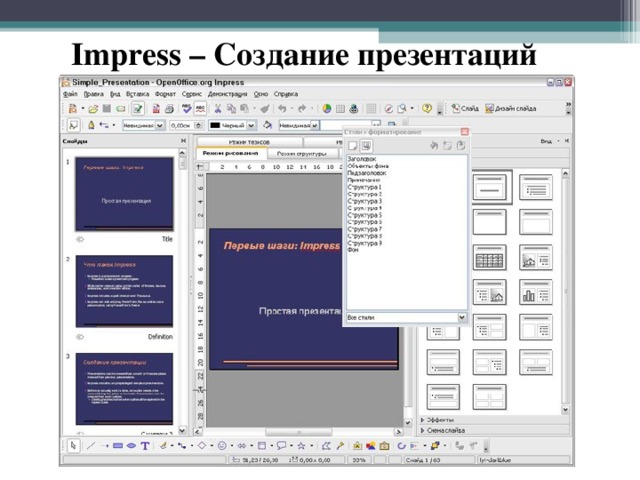
Task: Click the zoom percentage in status bar
Action: point(358,460)
